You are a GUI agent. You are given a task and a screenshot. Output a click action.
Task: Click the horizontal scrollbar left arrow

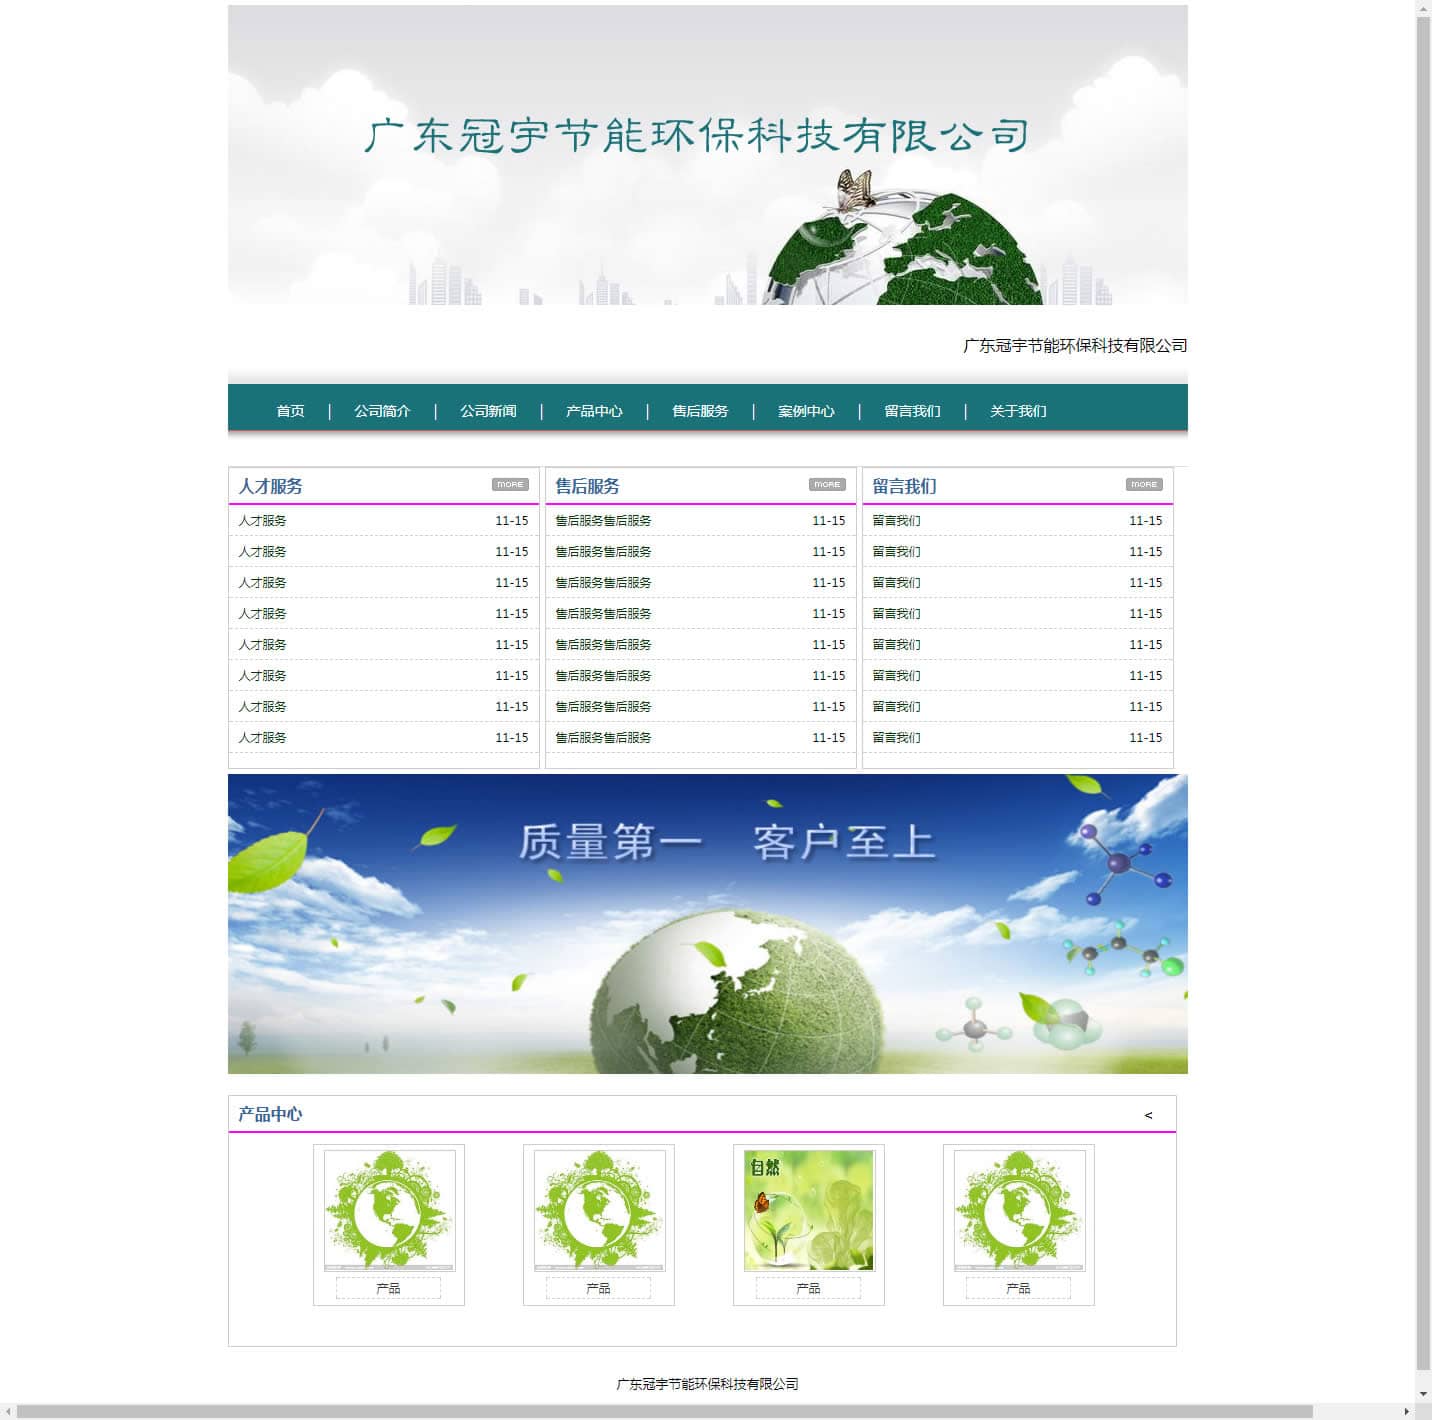click(x=9, y=1412)
